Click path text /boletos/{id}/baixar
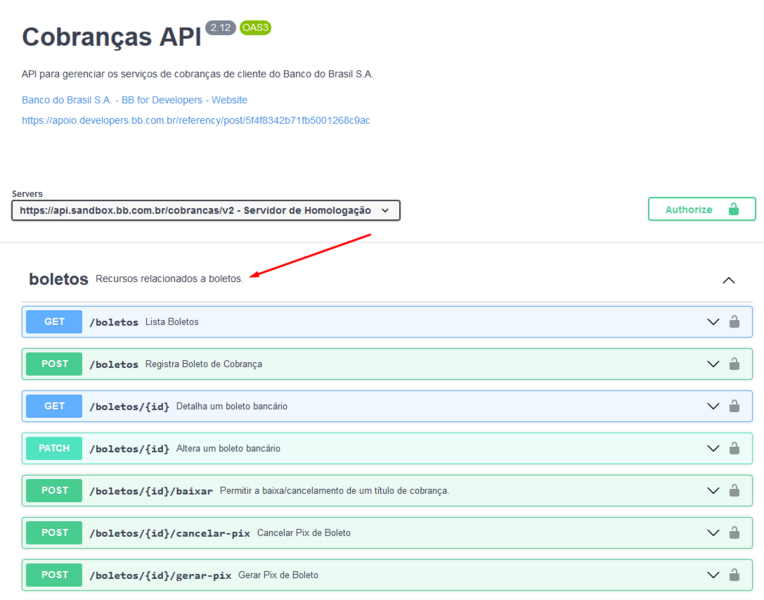The image size is (764, 600). click(x=151, y=491)
